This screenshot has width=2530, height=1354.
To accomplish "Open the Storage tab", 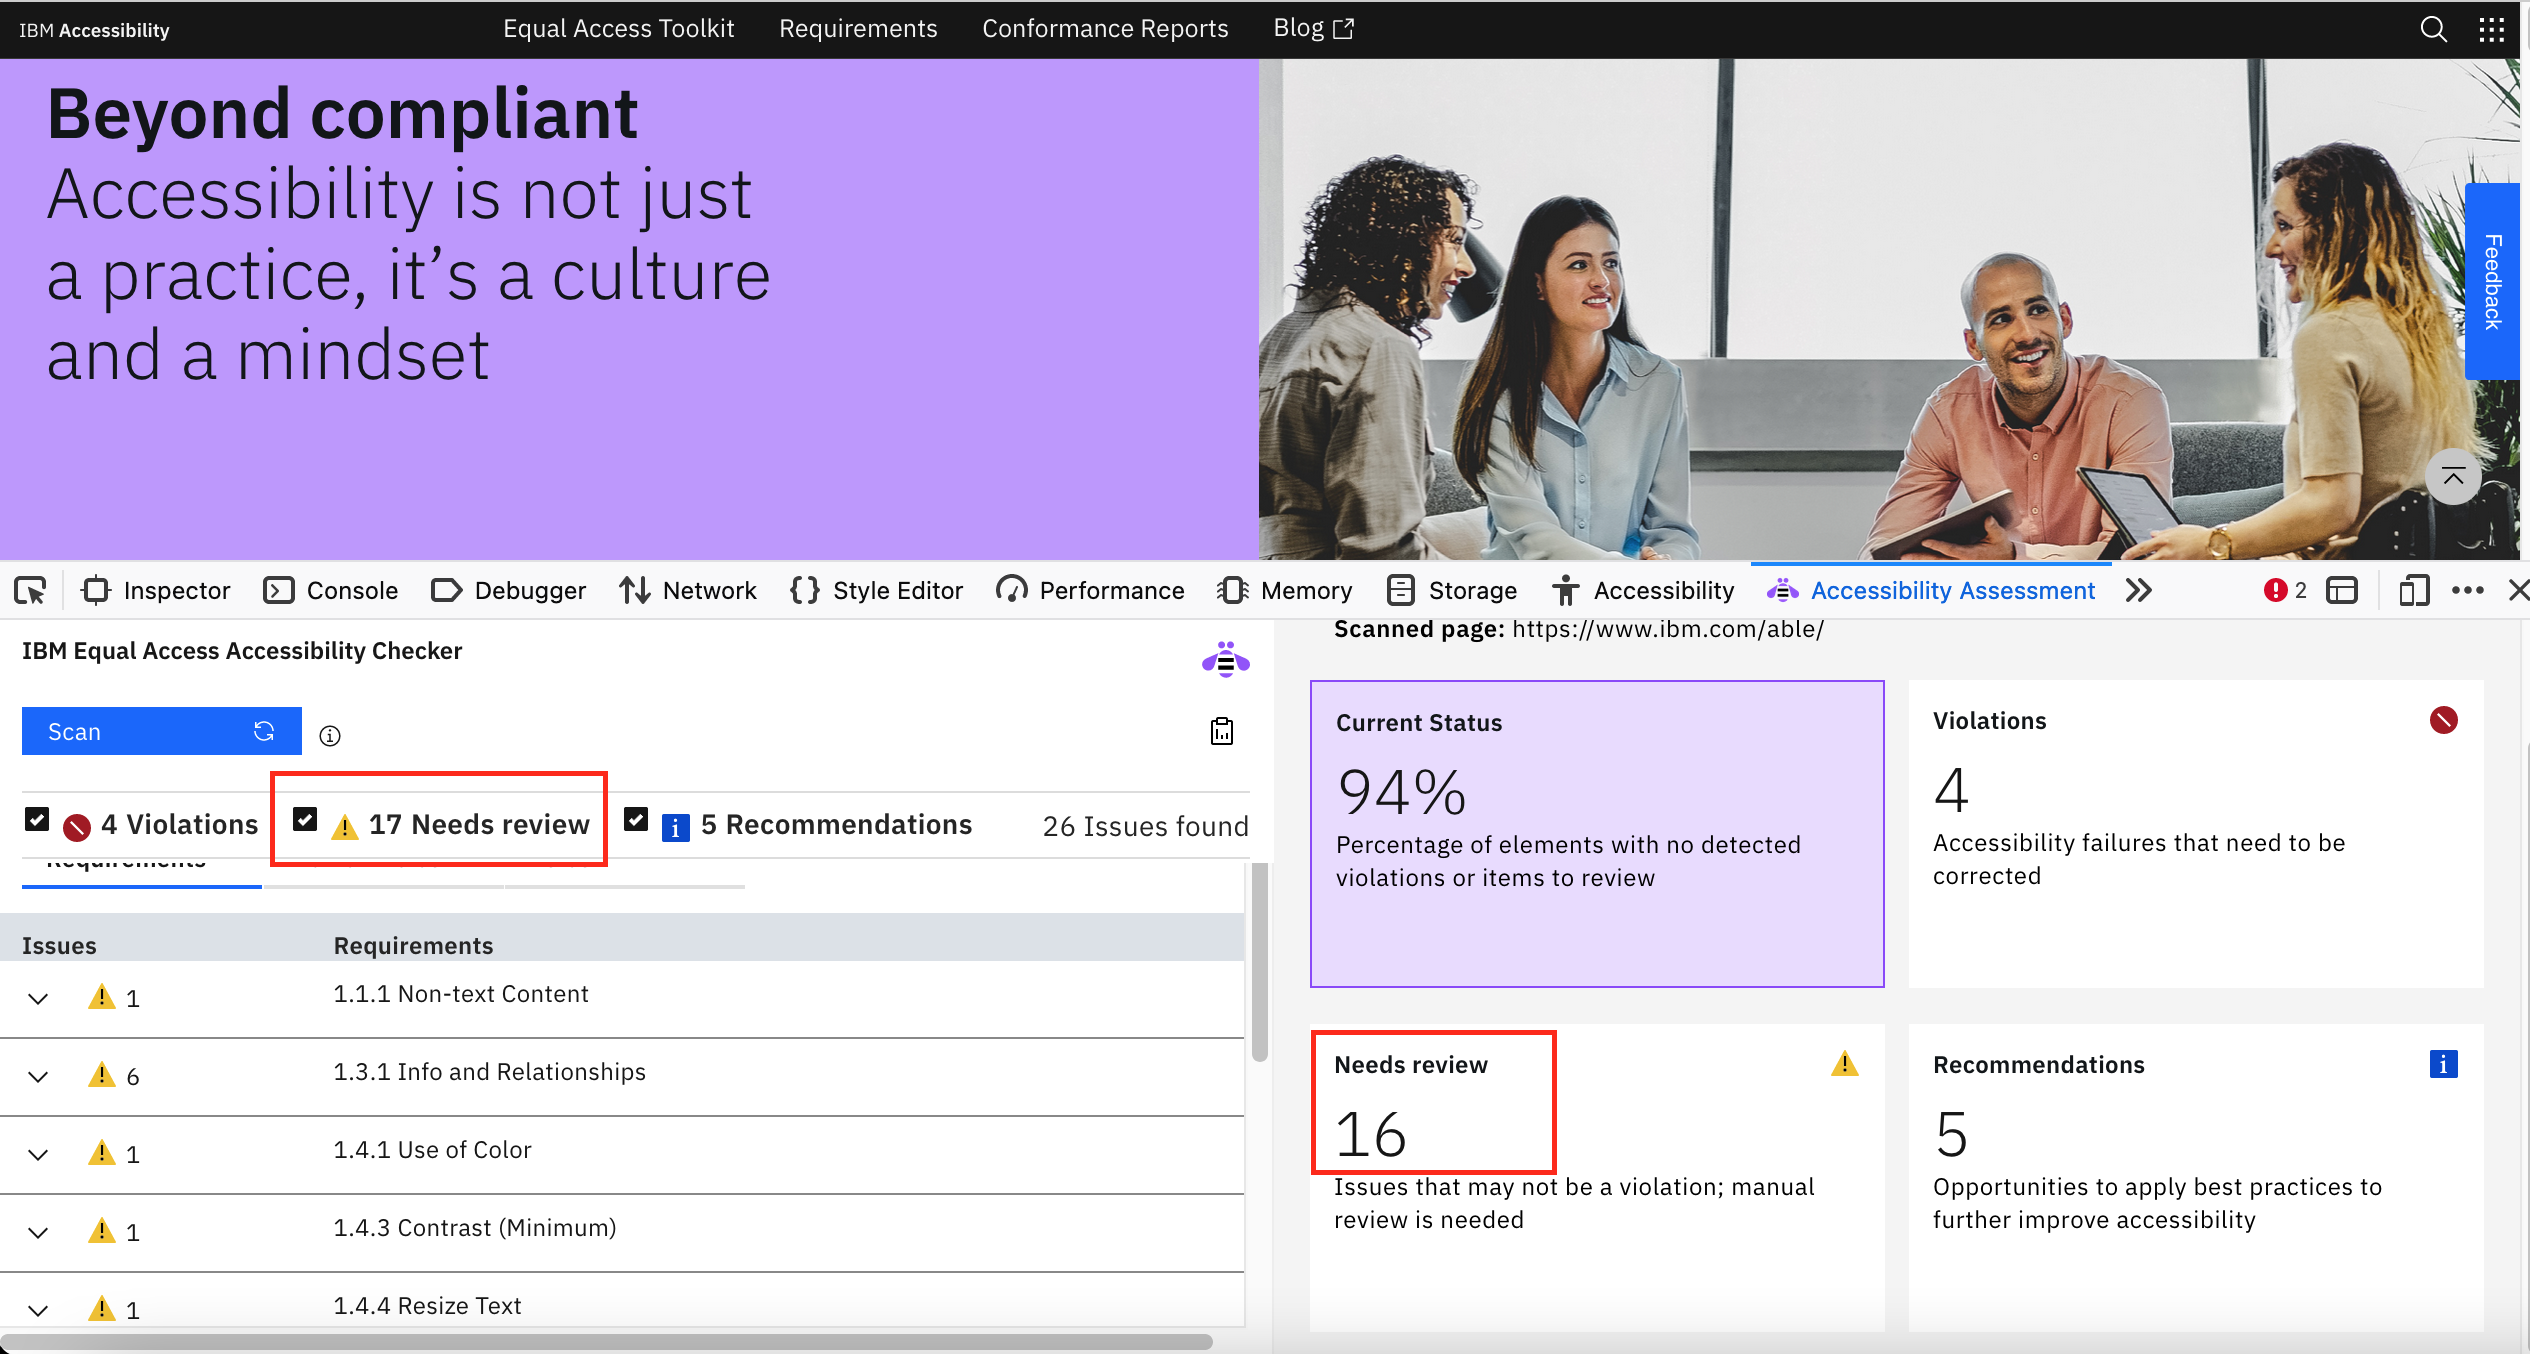I will (1452, 590).
